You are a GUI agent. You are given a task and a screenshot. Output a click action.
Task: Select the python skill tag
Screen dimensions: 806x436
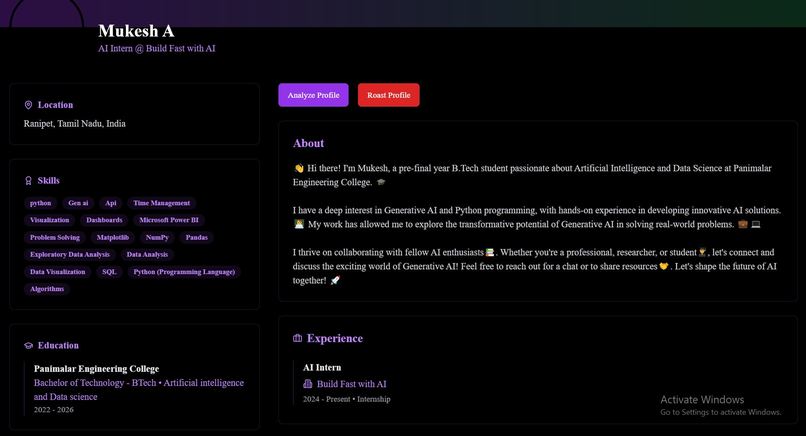[x=41, y=203]
